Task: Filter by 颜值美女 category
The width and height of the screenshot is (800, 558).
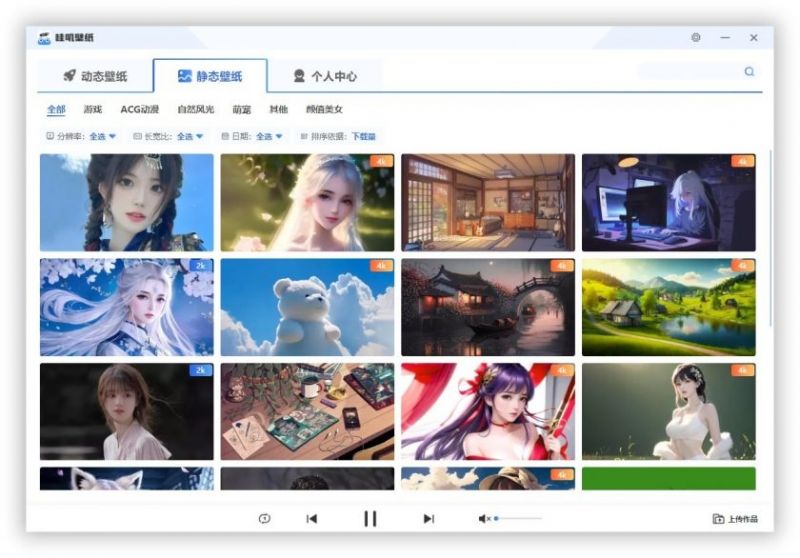Action: click(324, 109)
